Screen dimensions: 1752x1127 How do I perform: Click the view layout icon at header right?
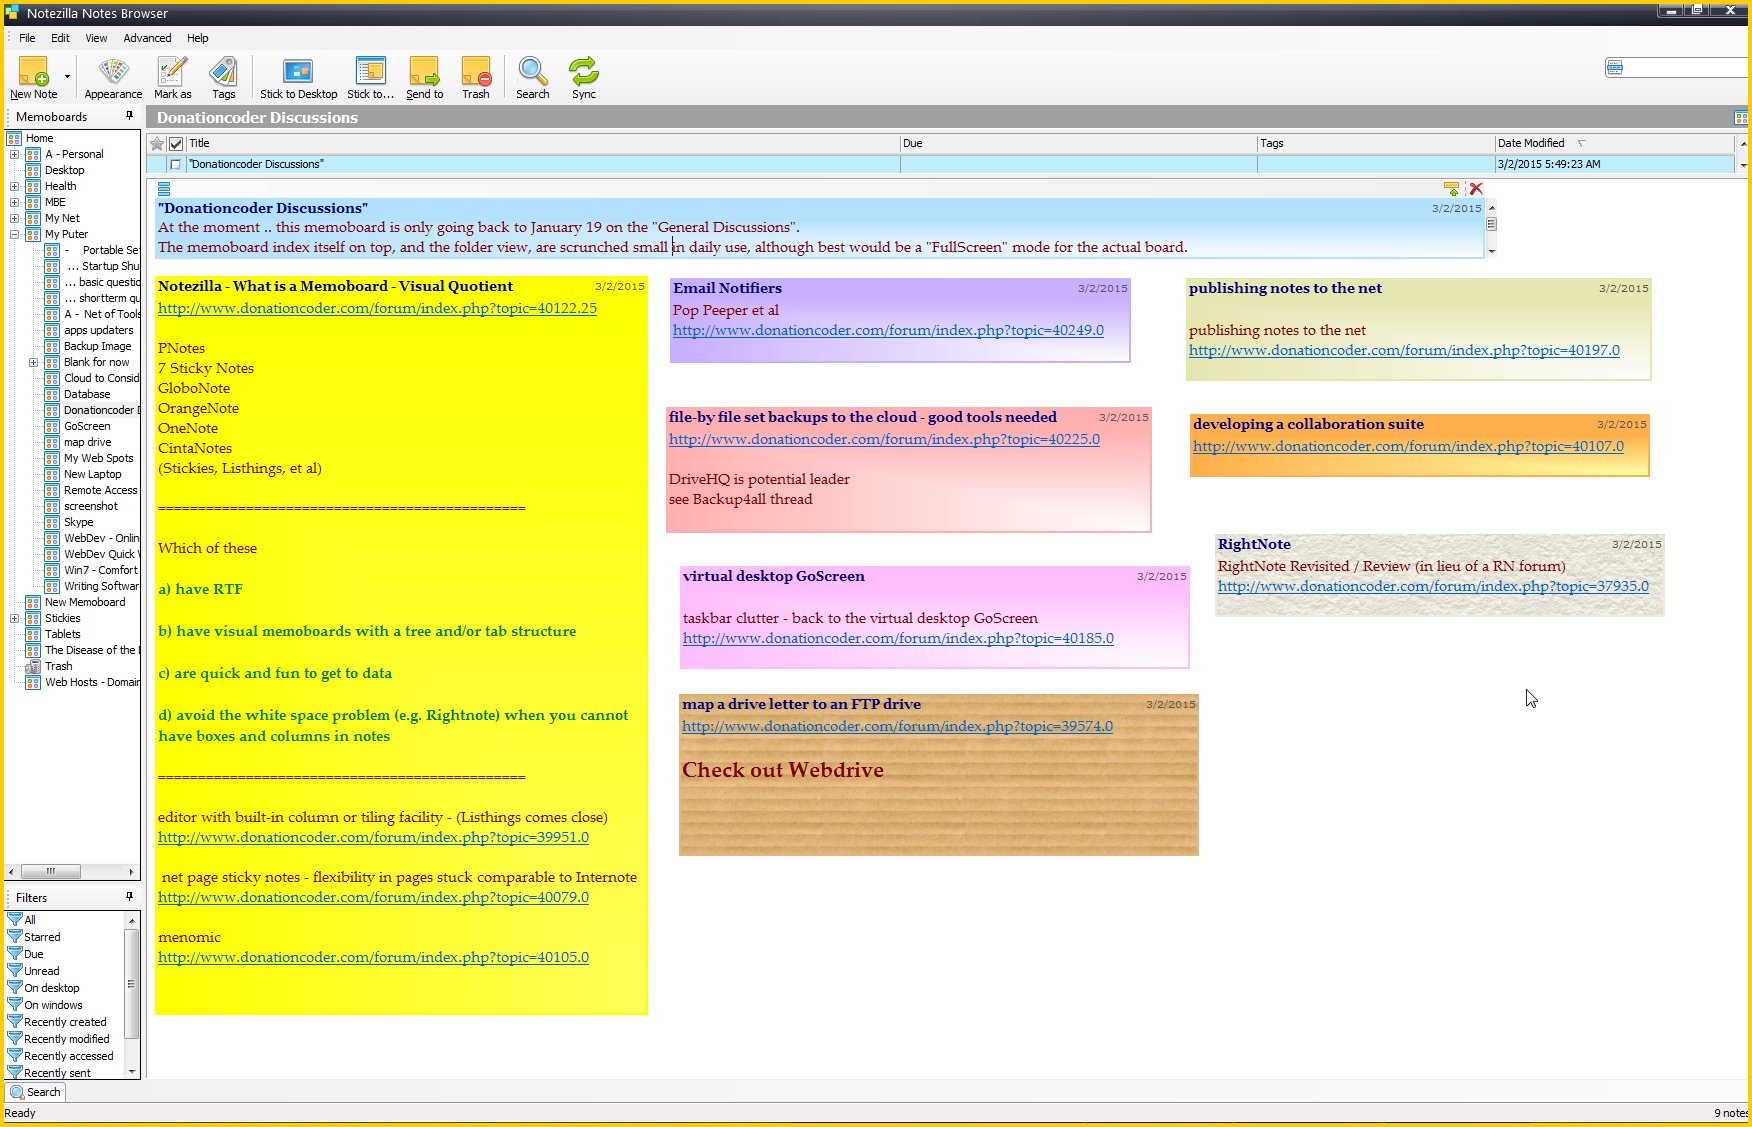[1741, 118]
